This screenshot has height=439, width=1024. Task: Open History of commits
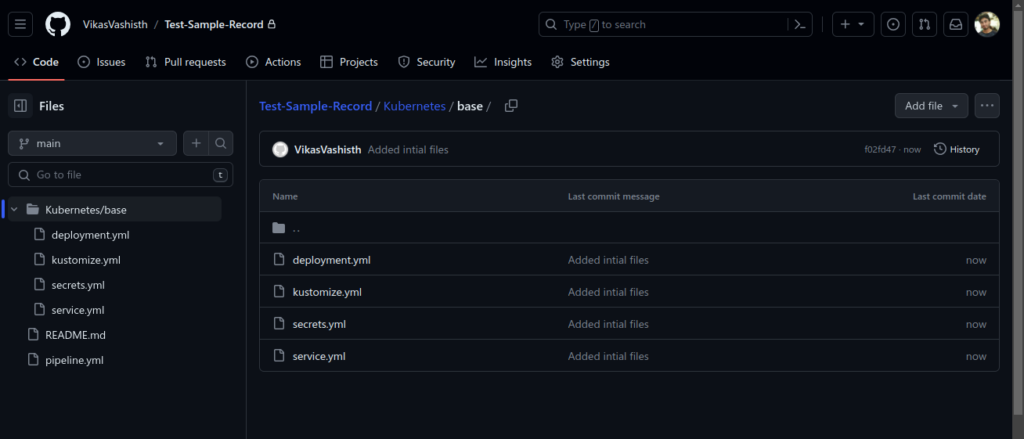coord(956,149)
